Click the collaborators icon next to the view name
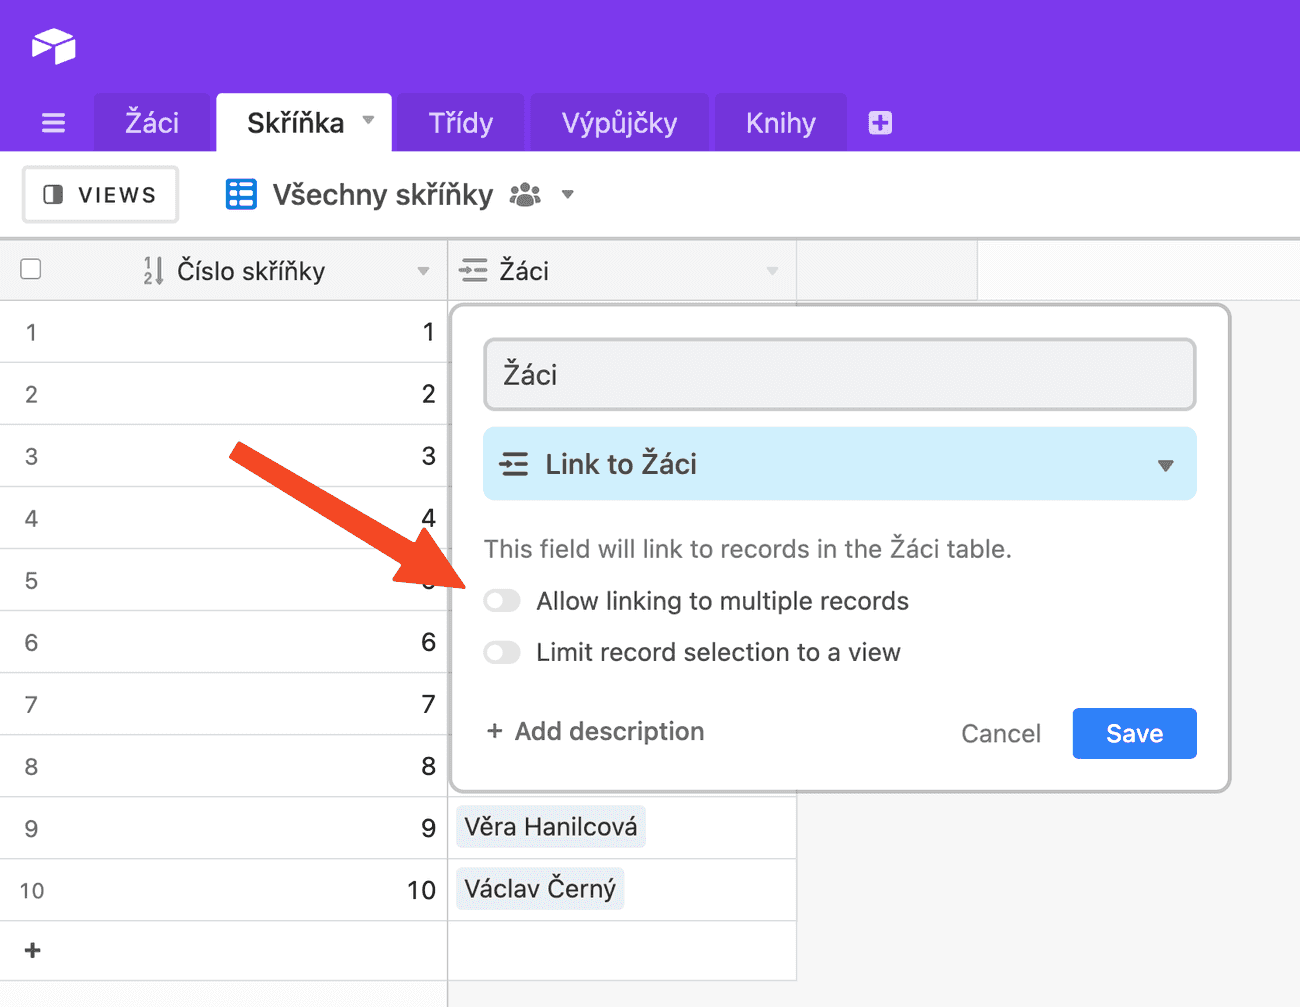The image size is (1300, 1007). (x=527, y=195)
